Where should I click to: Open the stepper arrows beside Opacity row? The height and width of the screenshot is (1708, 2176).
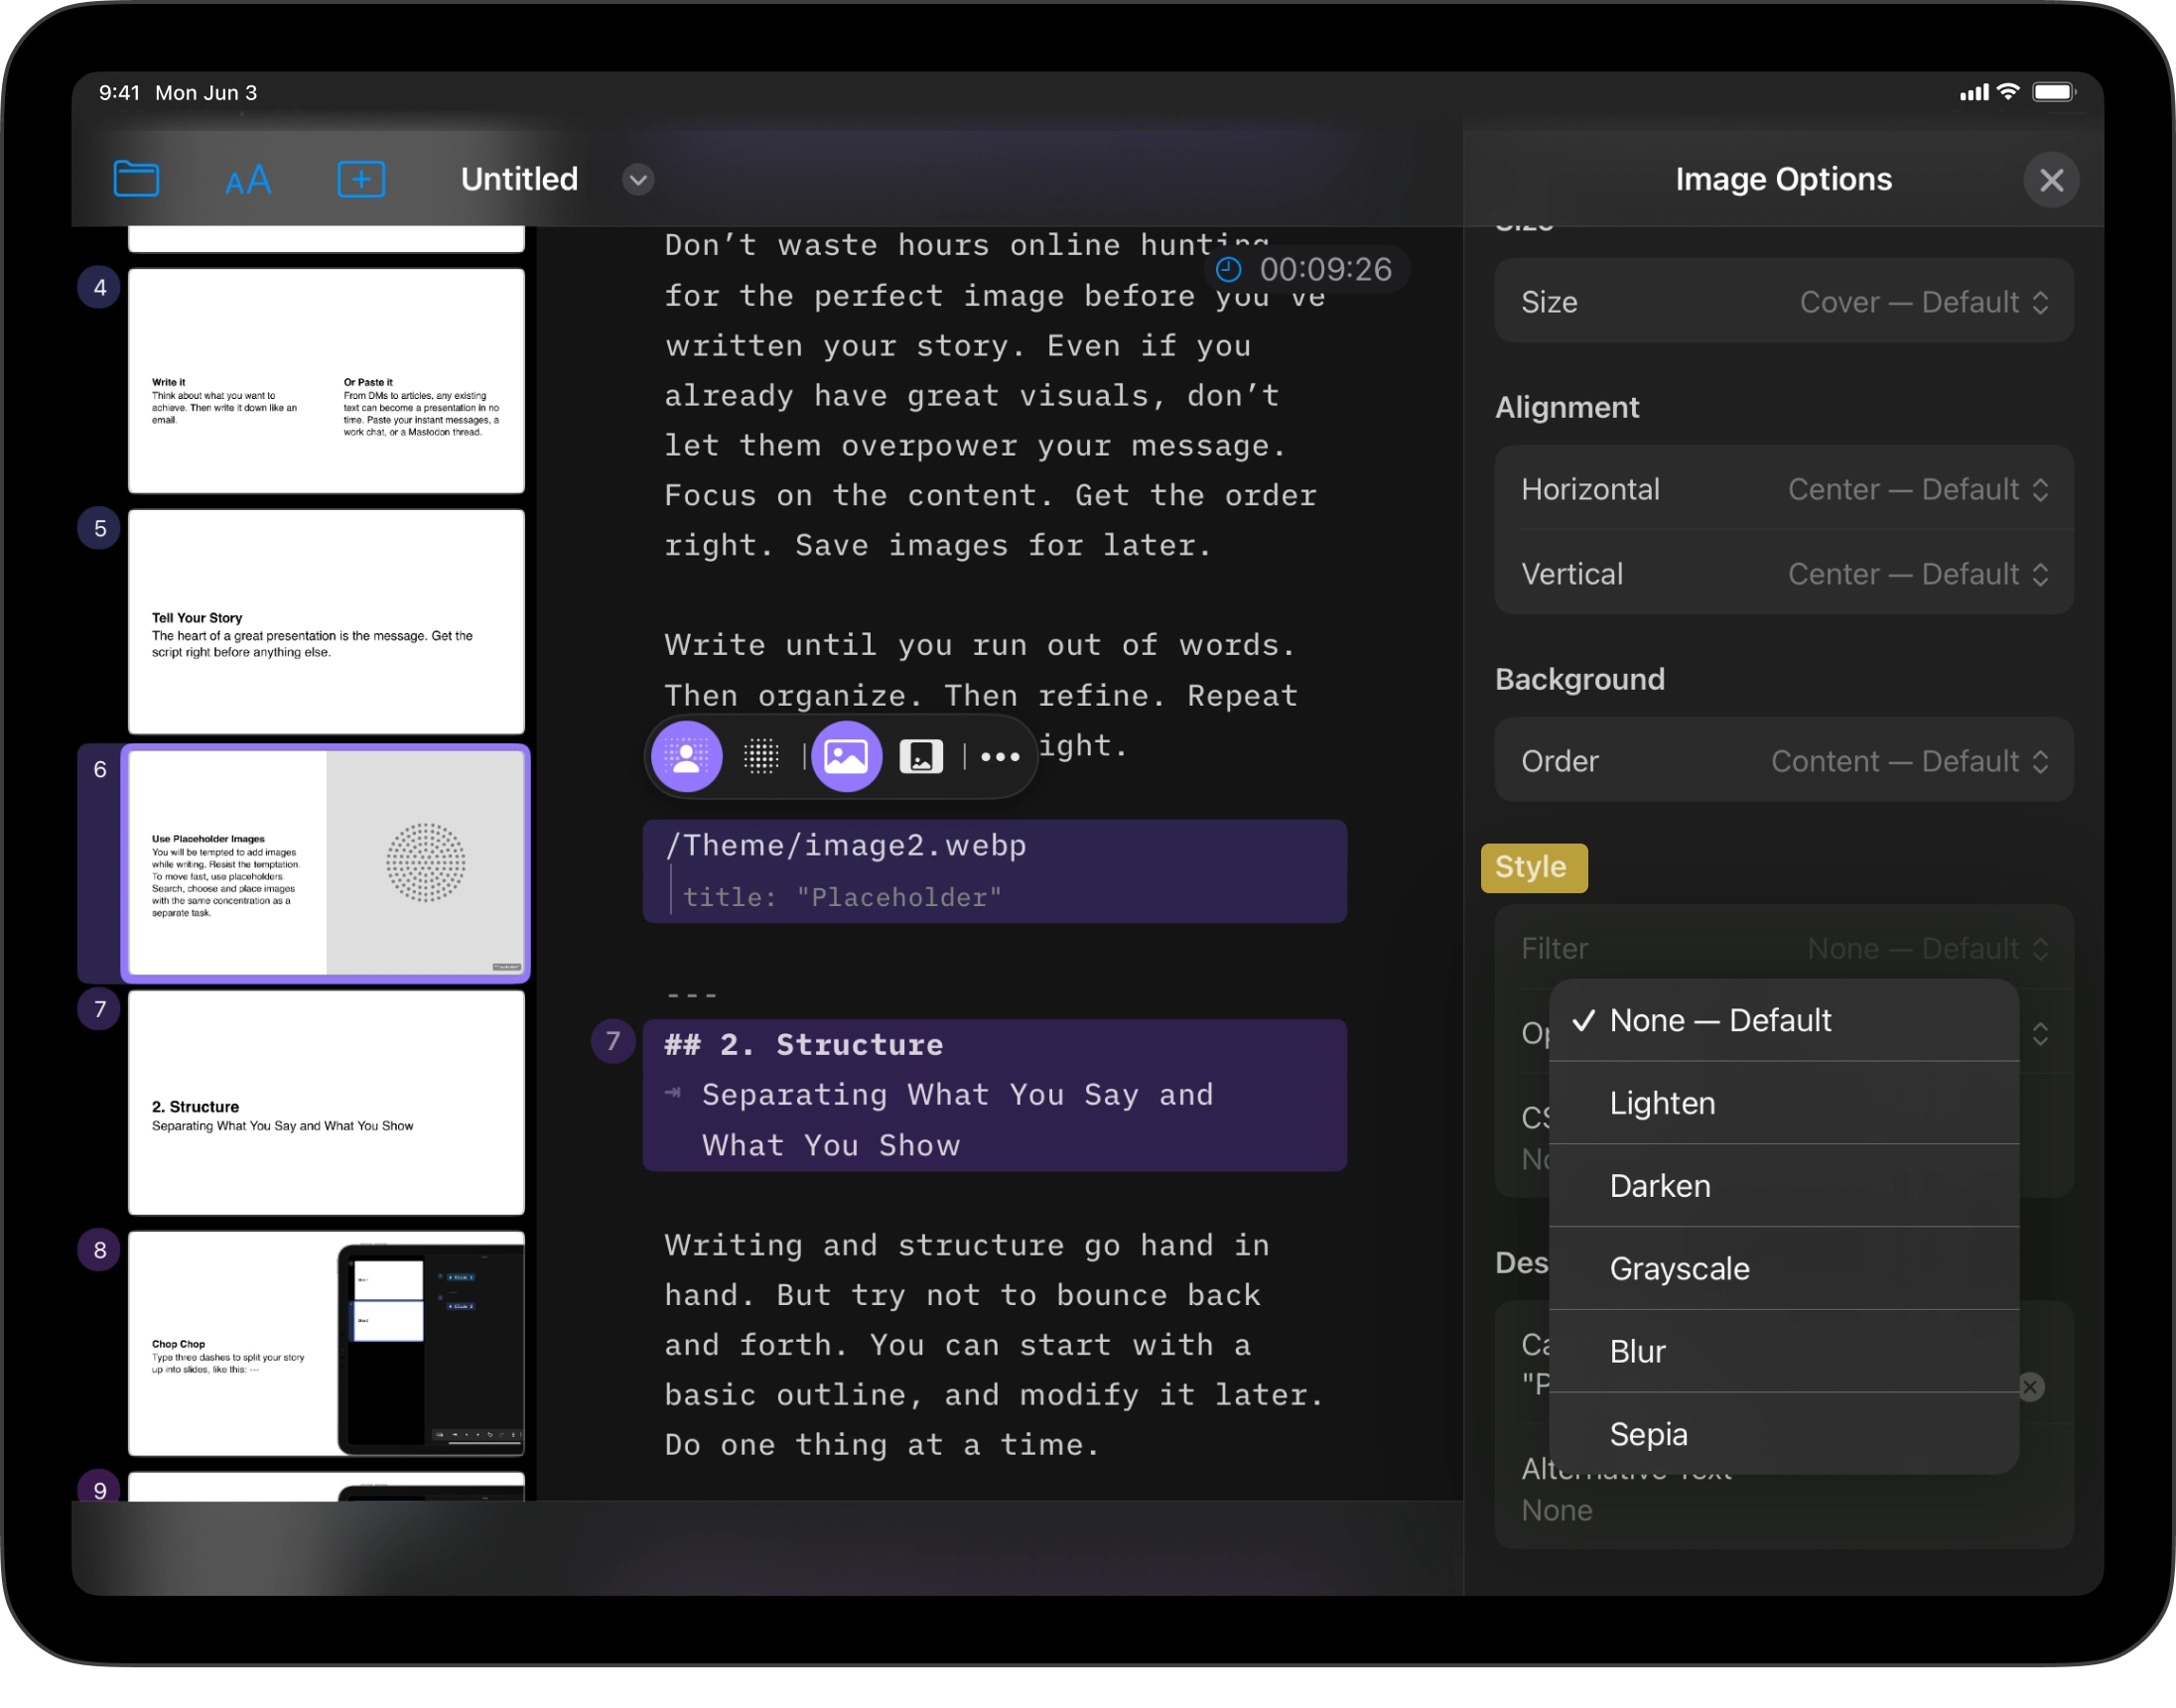click(x=2040, y=1034)
